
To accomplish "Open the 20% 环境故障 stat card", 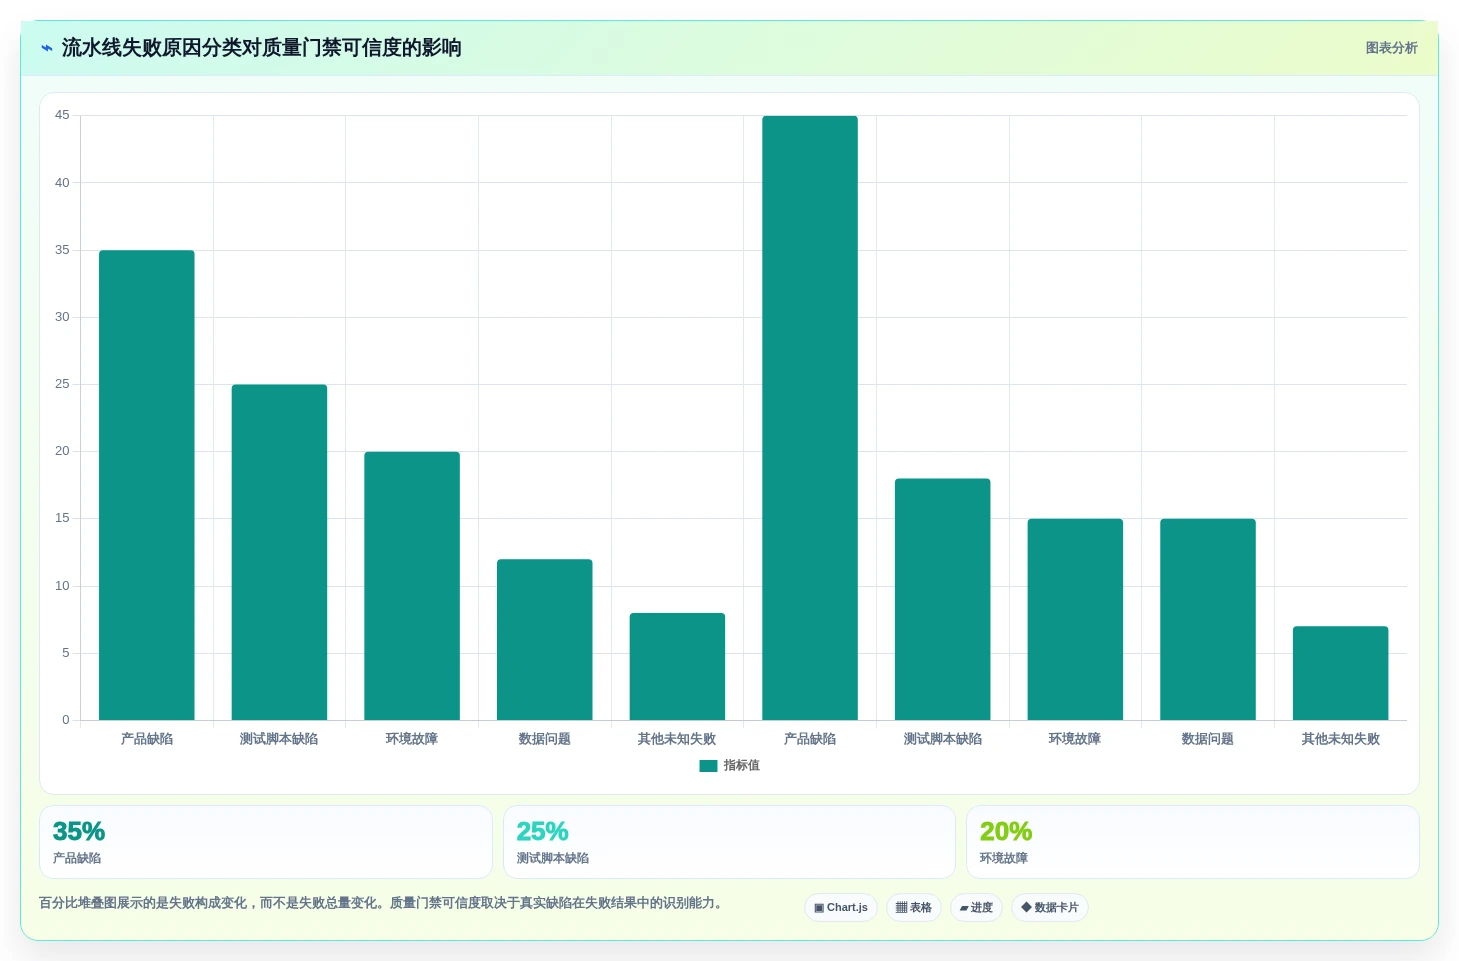I will point(1192,842).
